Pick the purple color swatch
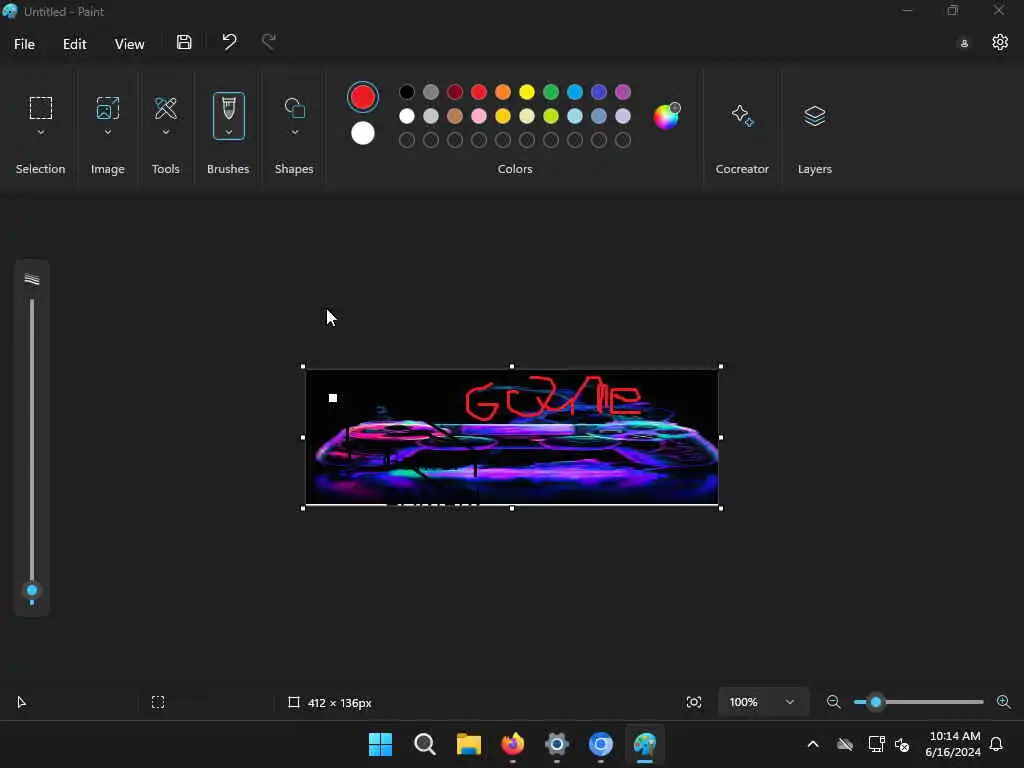 (623, 92)
